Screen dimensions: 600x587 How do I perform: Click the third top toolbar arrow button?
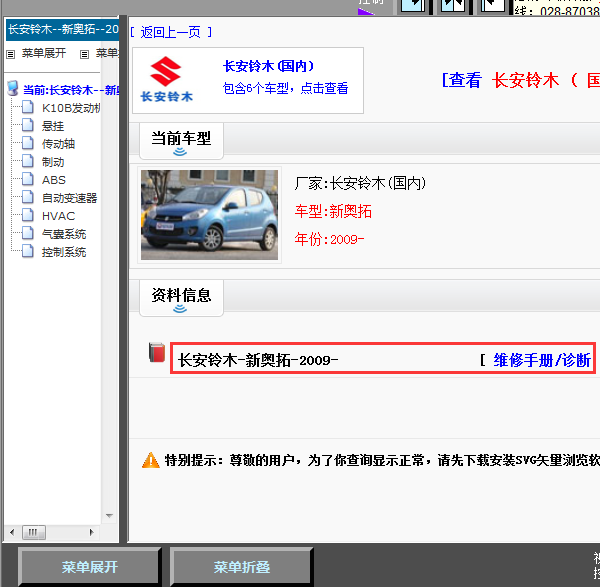(493, 6)
